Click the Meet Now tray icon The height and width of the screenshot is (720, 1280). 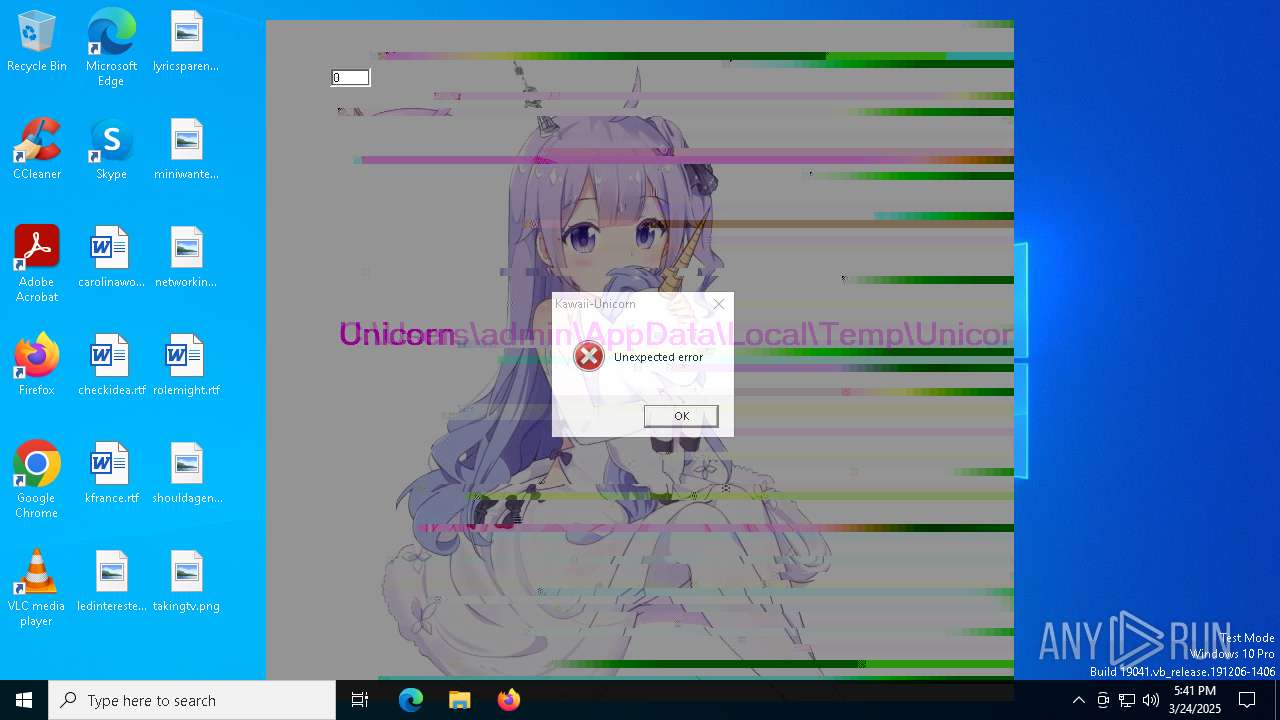pyautogui.click(x=1103, y=700)
